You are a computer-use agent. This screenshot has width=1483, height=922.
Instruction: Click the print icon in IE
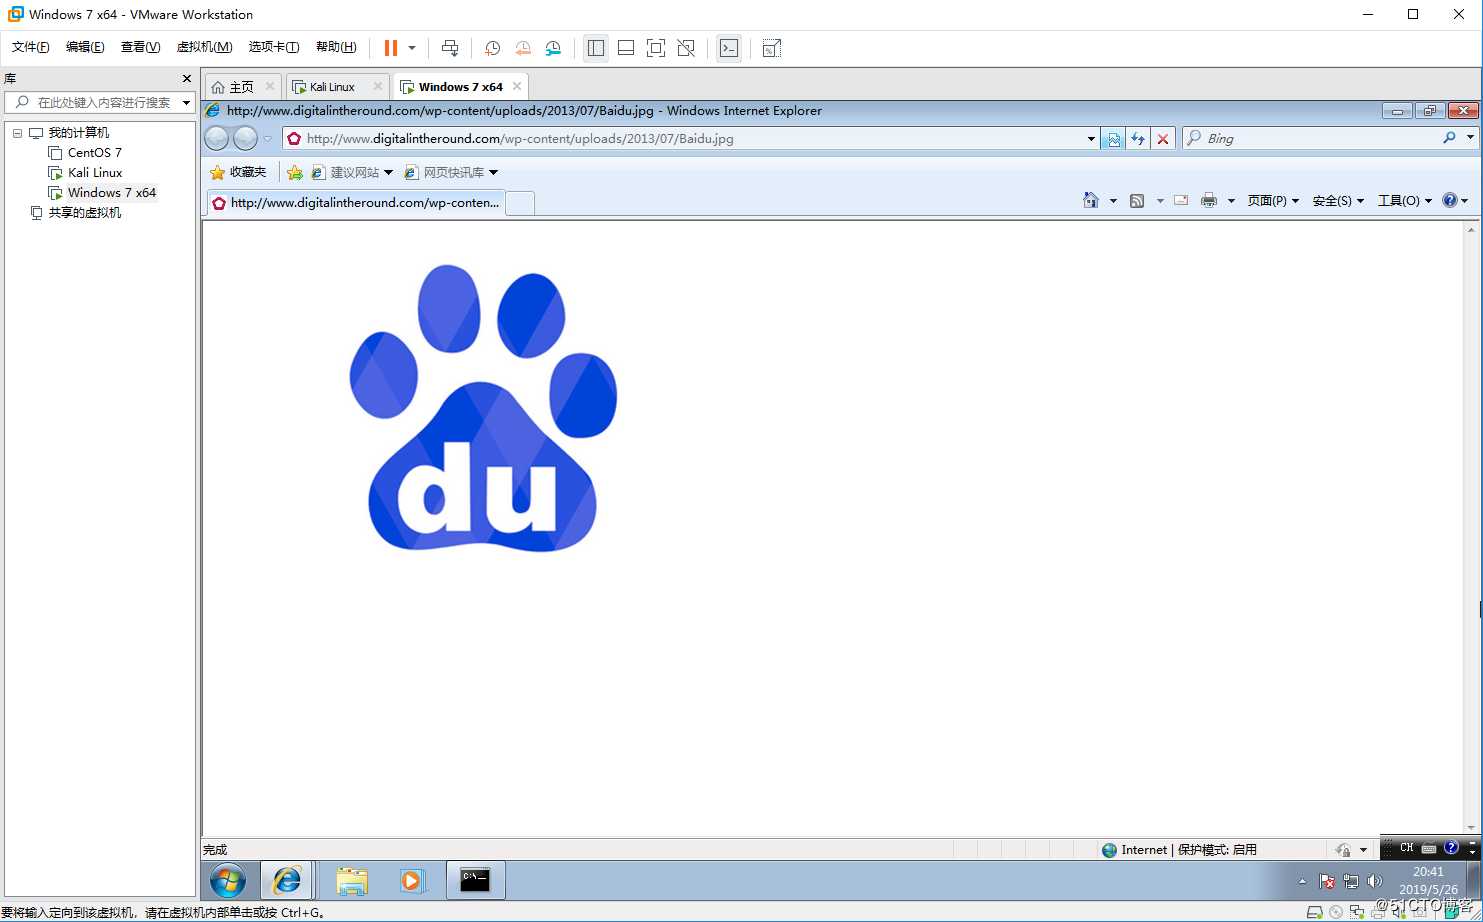tap(1209, 201)
